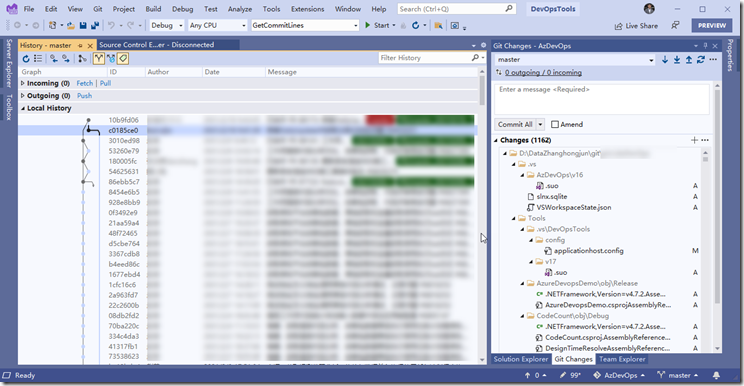Go to the child commit in History
The width and height of the screenshot is (744, 386).
pyautogui.click(x=54, y=58)
